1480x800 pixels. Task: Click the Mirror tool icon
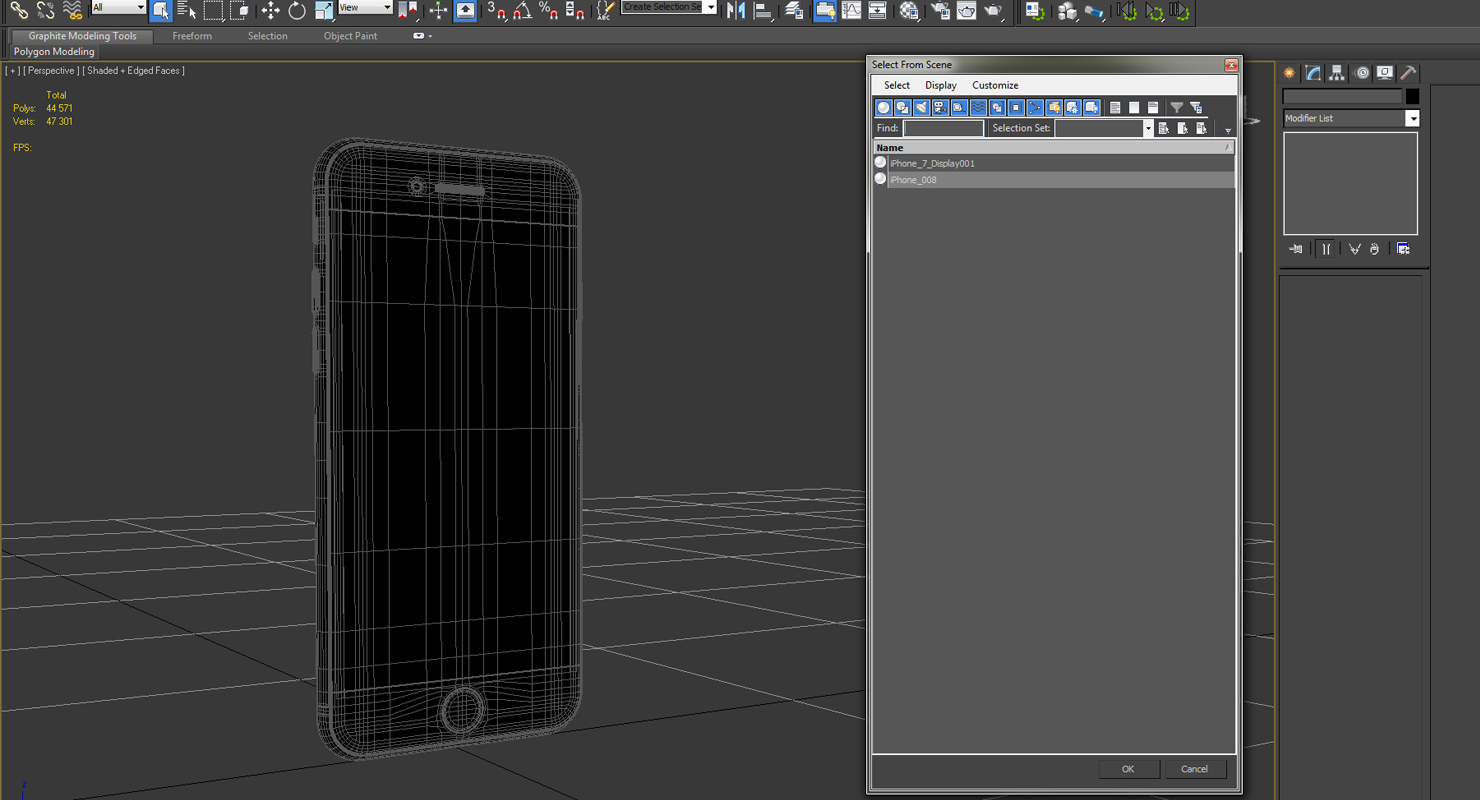tap(736, 11)
